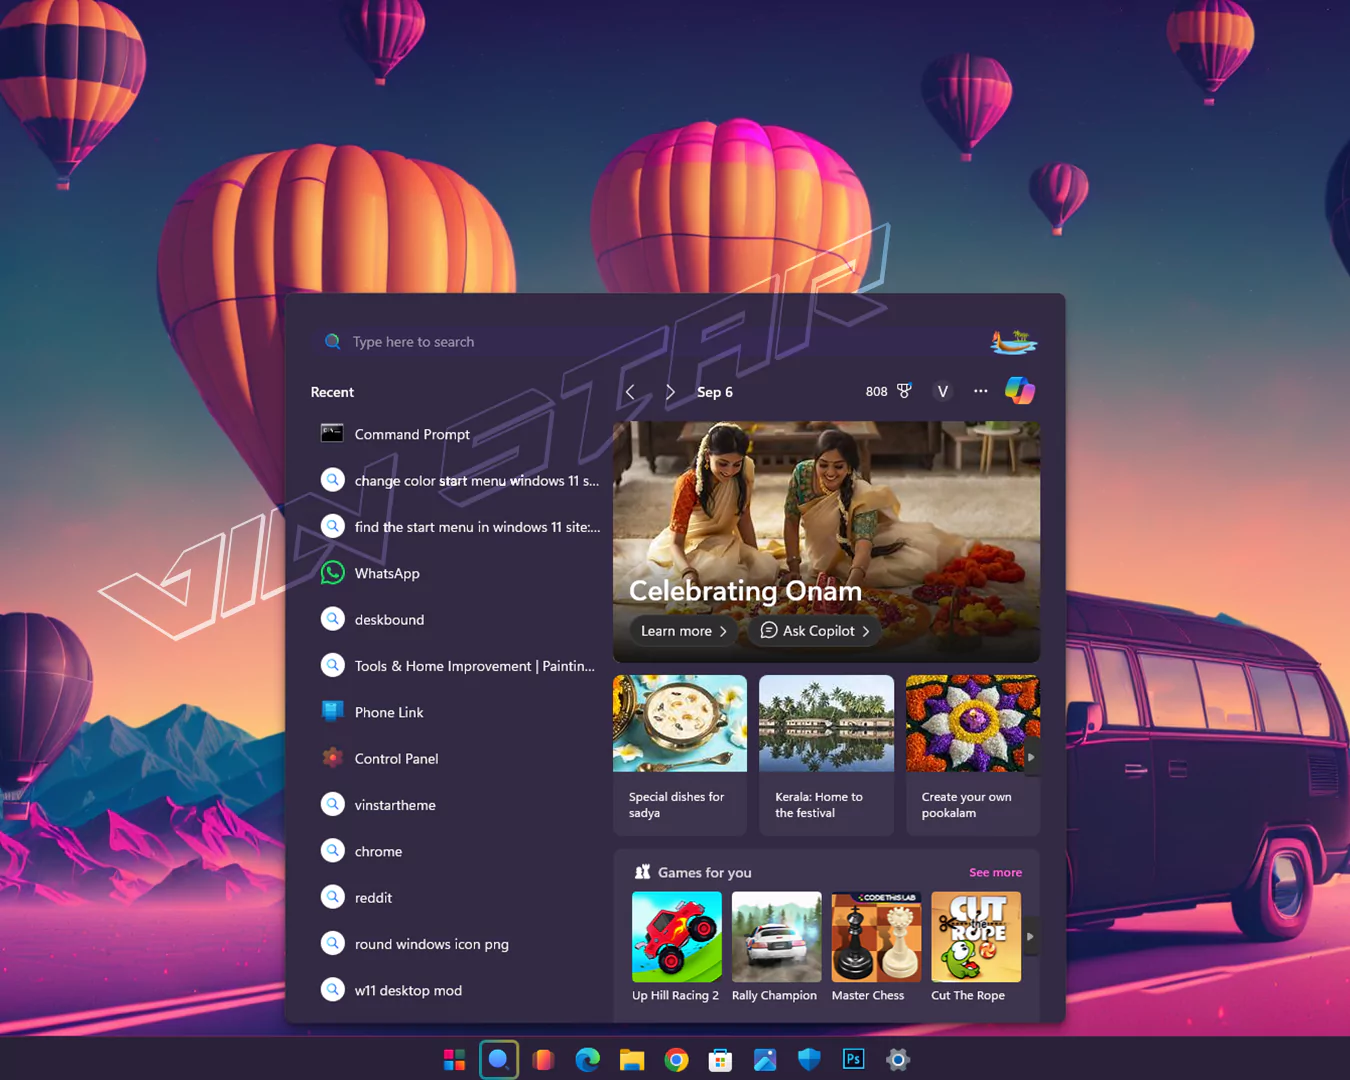Open 'Kerala: Home to the festival' card
Screen dimensions: 1350x1080
[x=826, y=755]
